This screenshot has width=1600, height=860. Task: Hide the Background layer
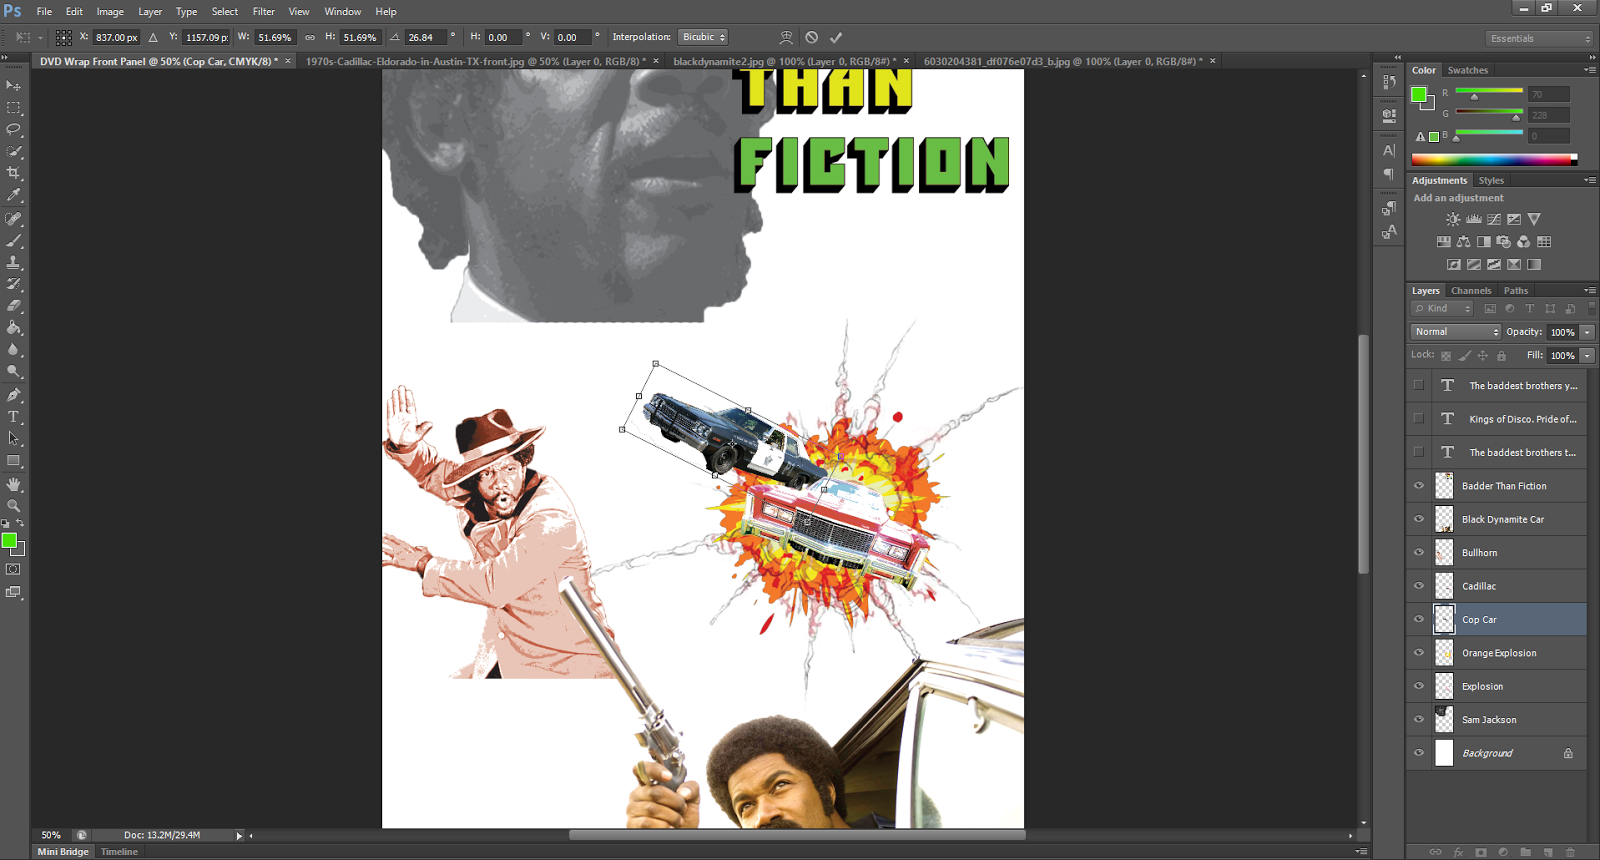1418,753
